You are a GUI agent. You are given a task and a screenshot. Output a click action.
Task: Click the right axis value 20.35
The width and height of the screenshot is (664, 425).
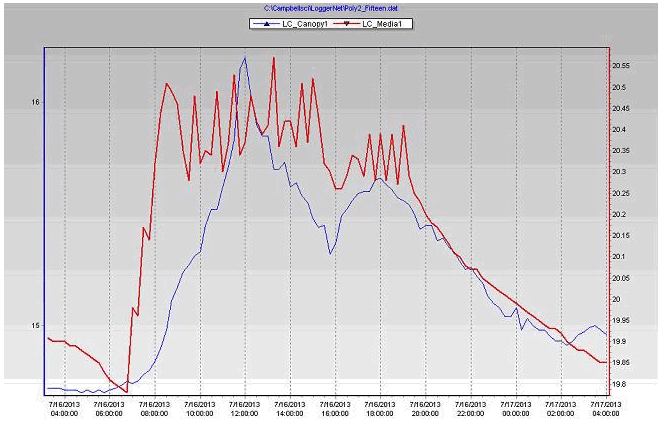tap(621, 151)
